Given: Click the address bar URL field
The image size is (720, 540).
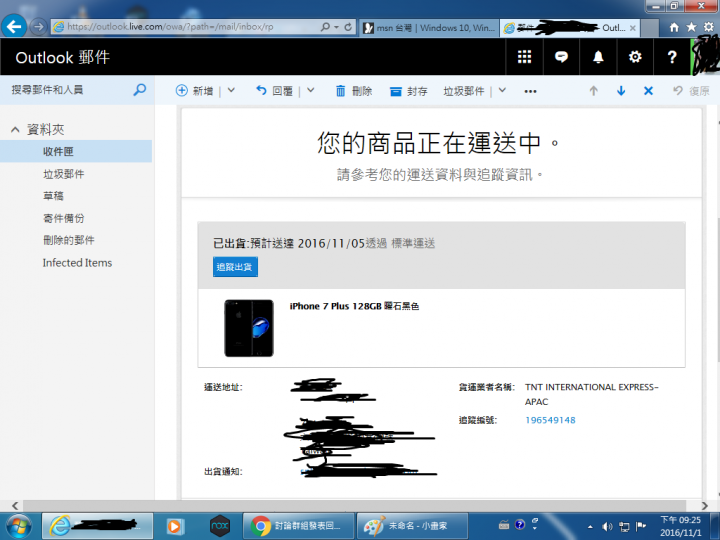Looking at the screenshot, I should click(x=186, y=27).
